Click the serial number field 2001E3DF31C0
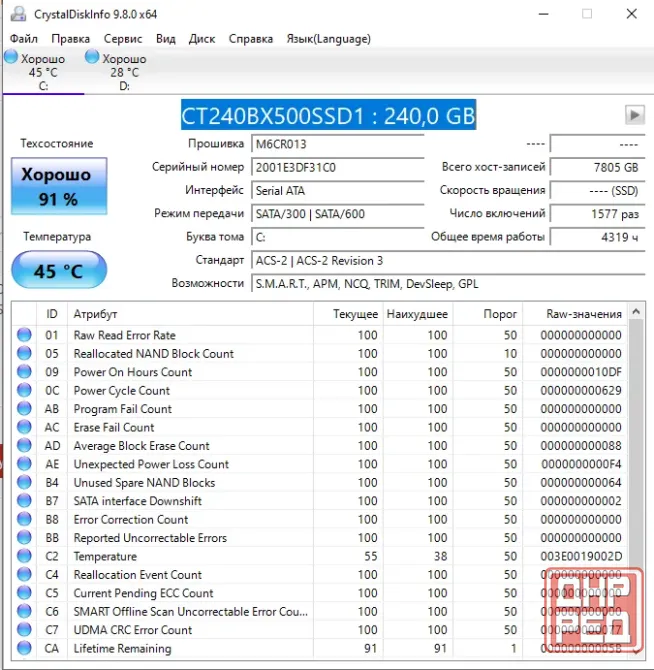This screenshot has height=670, width=654. tap(337, 167)
